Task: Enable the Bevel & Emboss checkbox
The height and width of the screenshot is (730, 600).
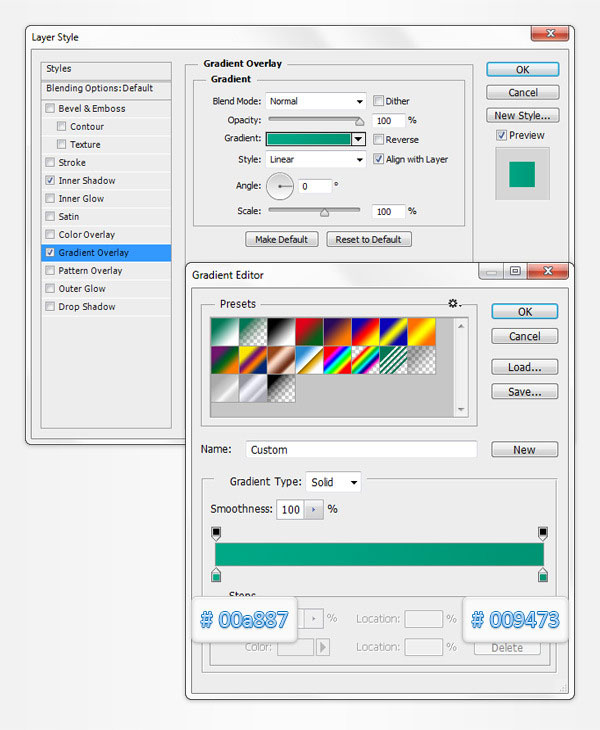Action: [50, 108]
